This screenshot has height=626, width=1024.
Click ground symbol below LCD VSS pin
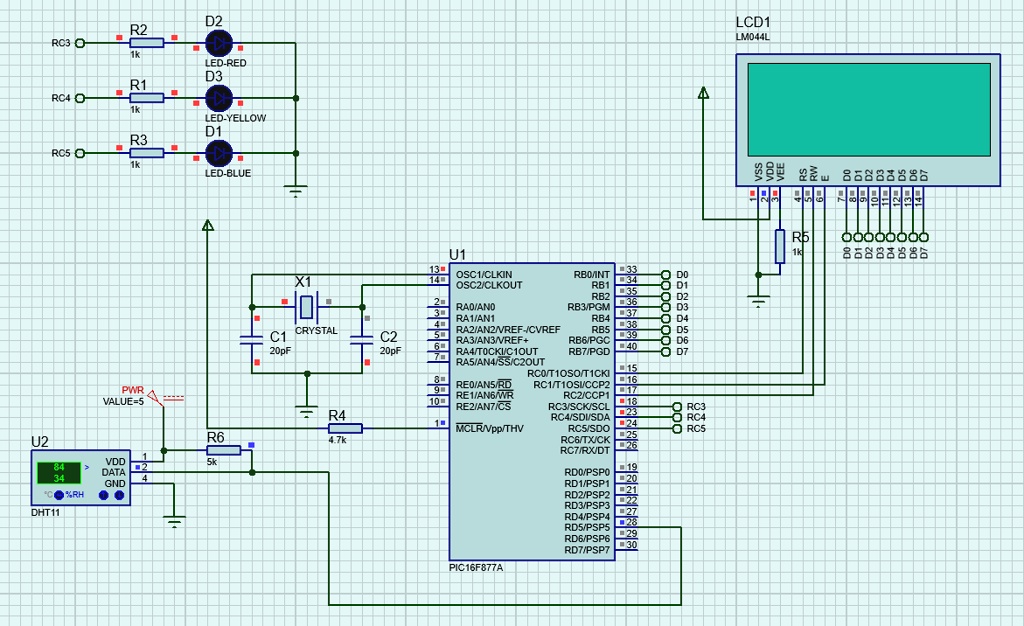point(758,301)
